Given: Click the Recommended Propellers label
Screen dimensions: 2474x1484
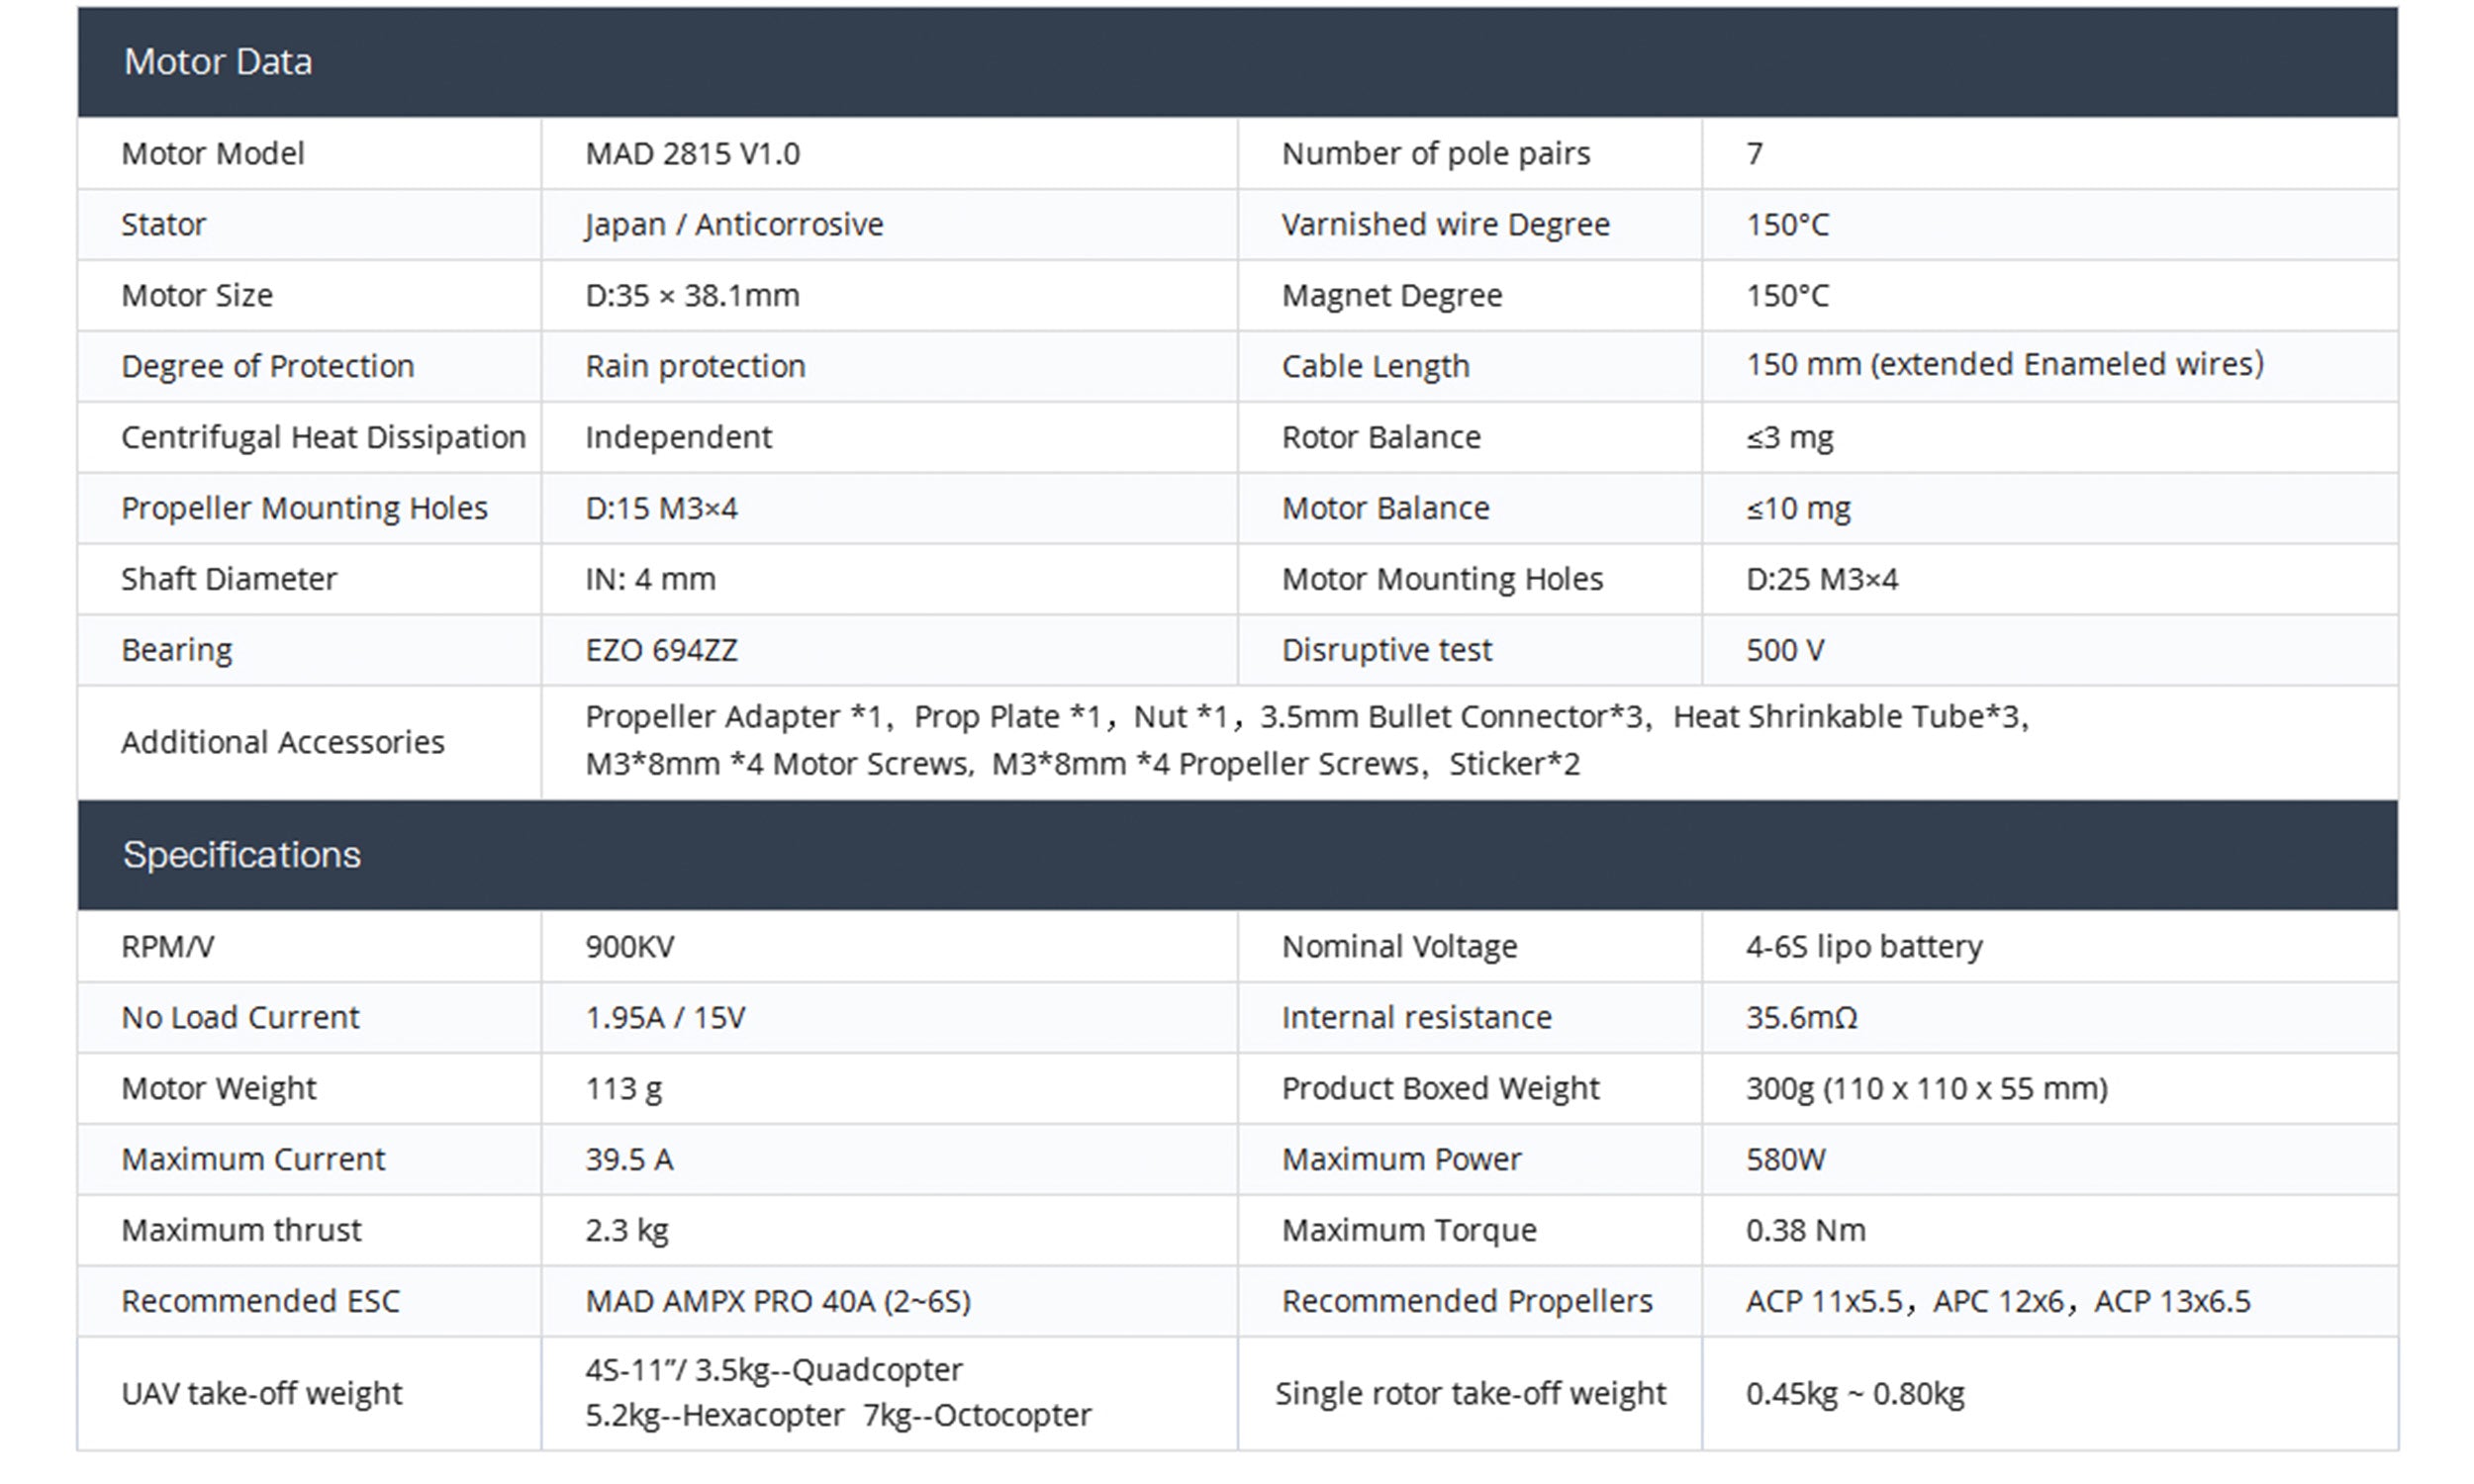Looking at the screenshot, I should pos(1467,1302).
